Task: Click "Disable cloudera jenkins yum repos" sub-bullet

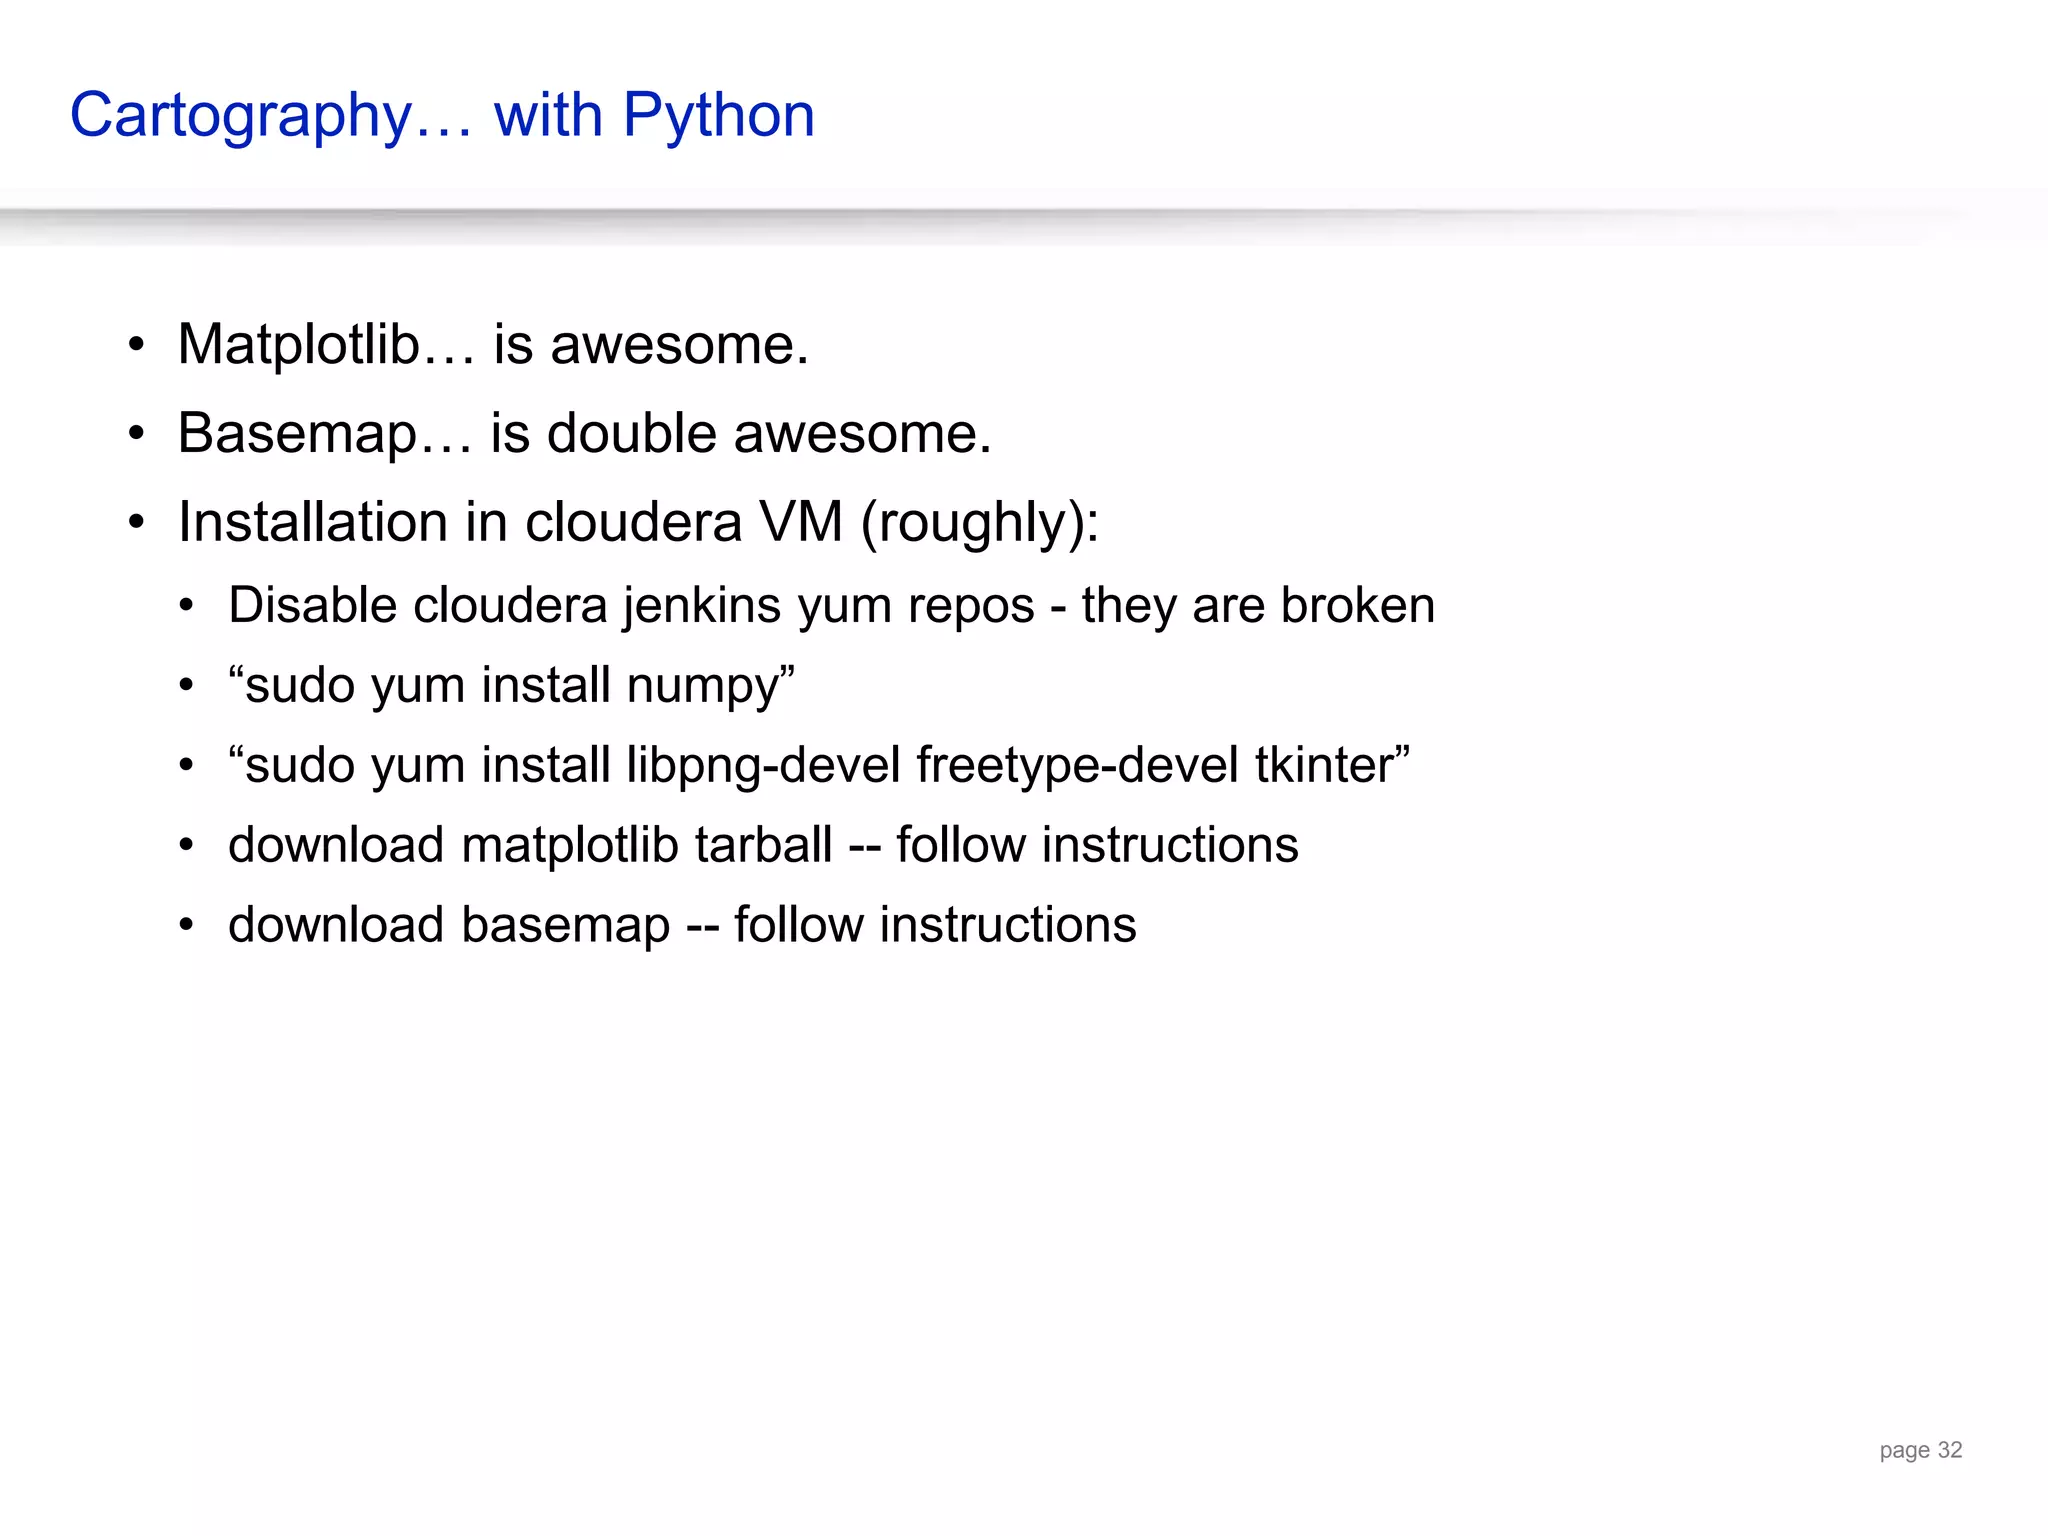Action: [831, 607]
